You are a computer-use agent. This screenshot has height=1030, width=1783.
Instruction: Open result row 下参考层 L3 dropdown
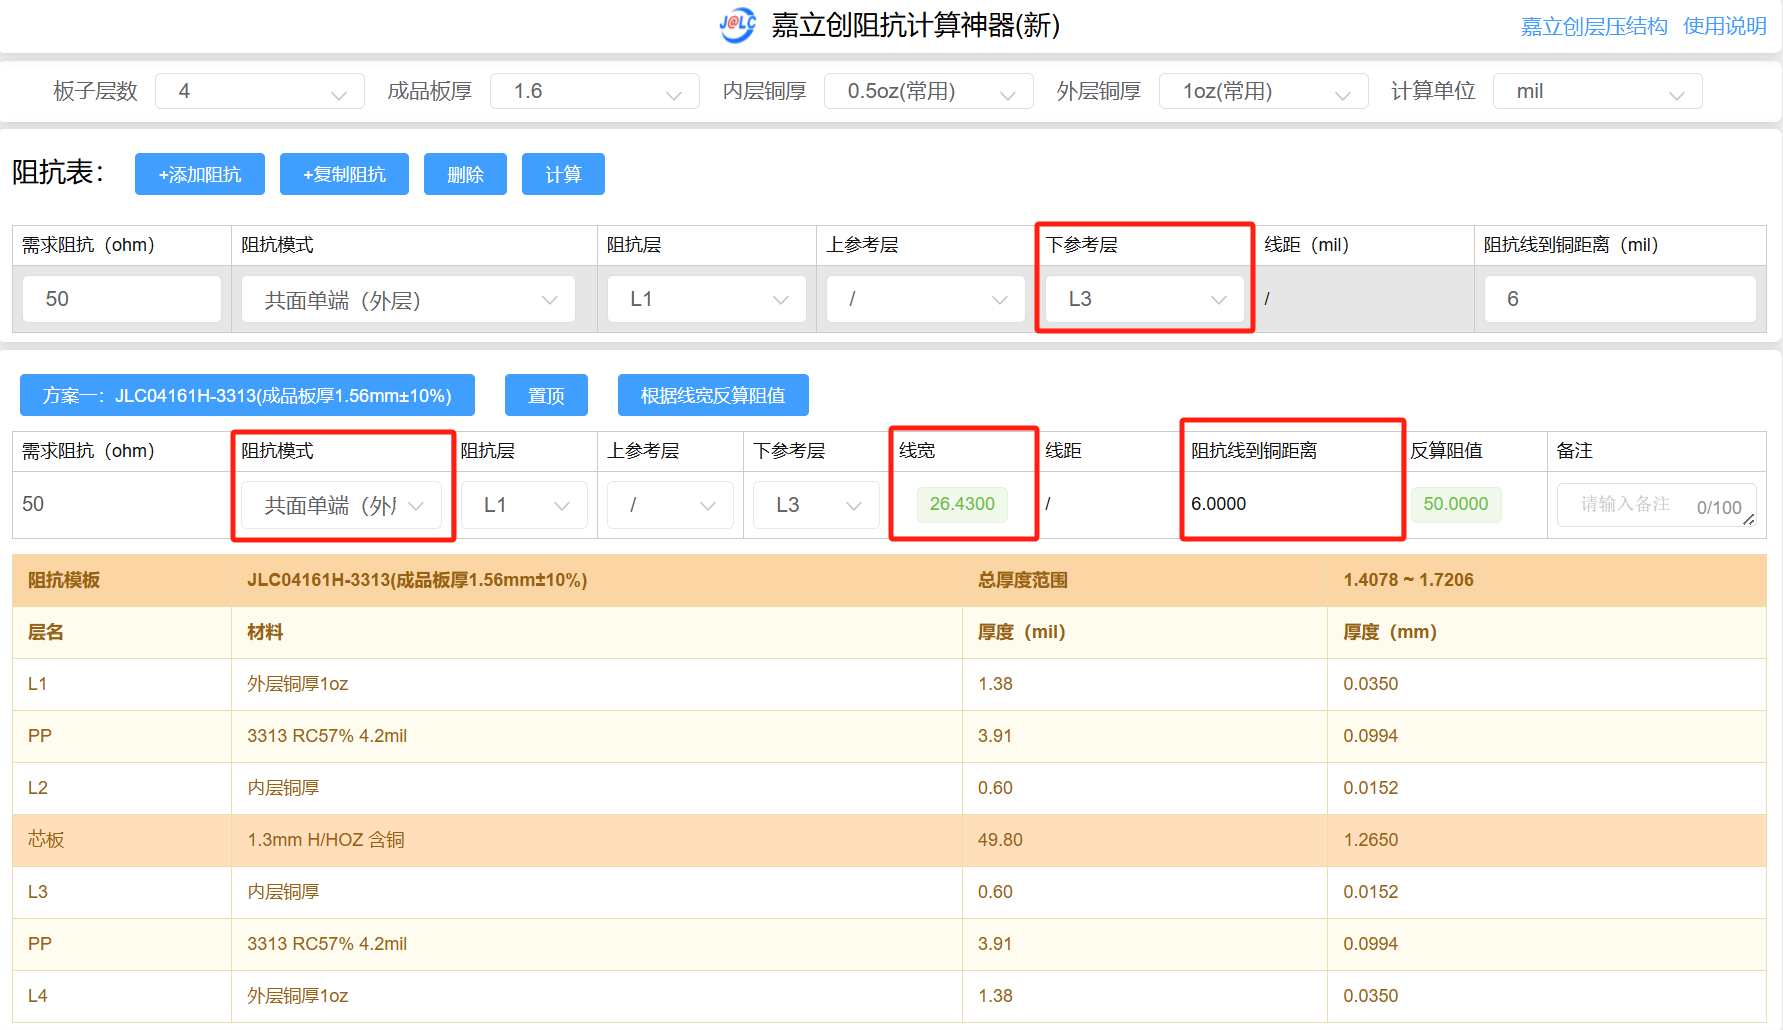point(816,505)
